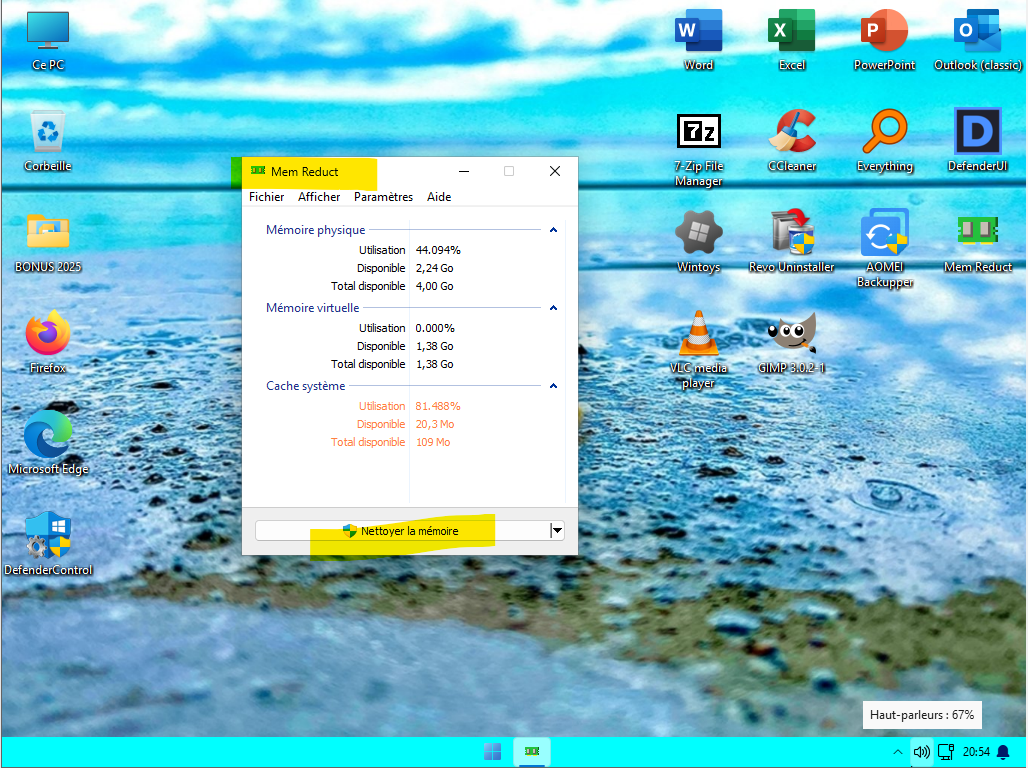Select the 44.094% physical utilisation value
Image resolution: width=1028 pixels, height=768 pixels.
tap(438, 250)
